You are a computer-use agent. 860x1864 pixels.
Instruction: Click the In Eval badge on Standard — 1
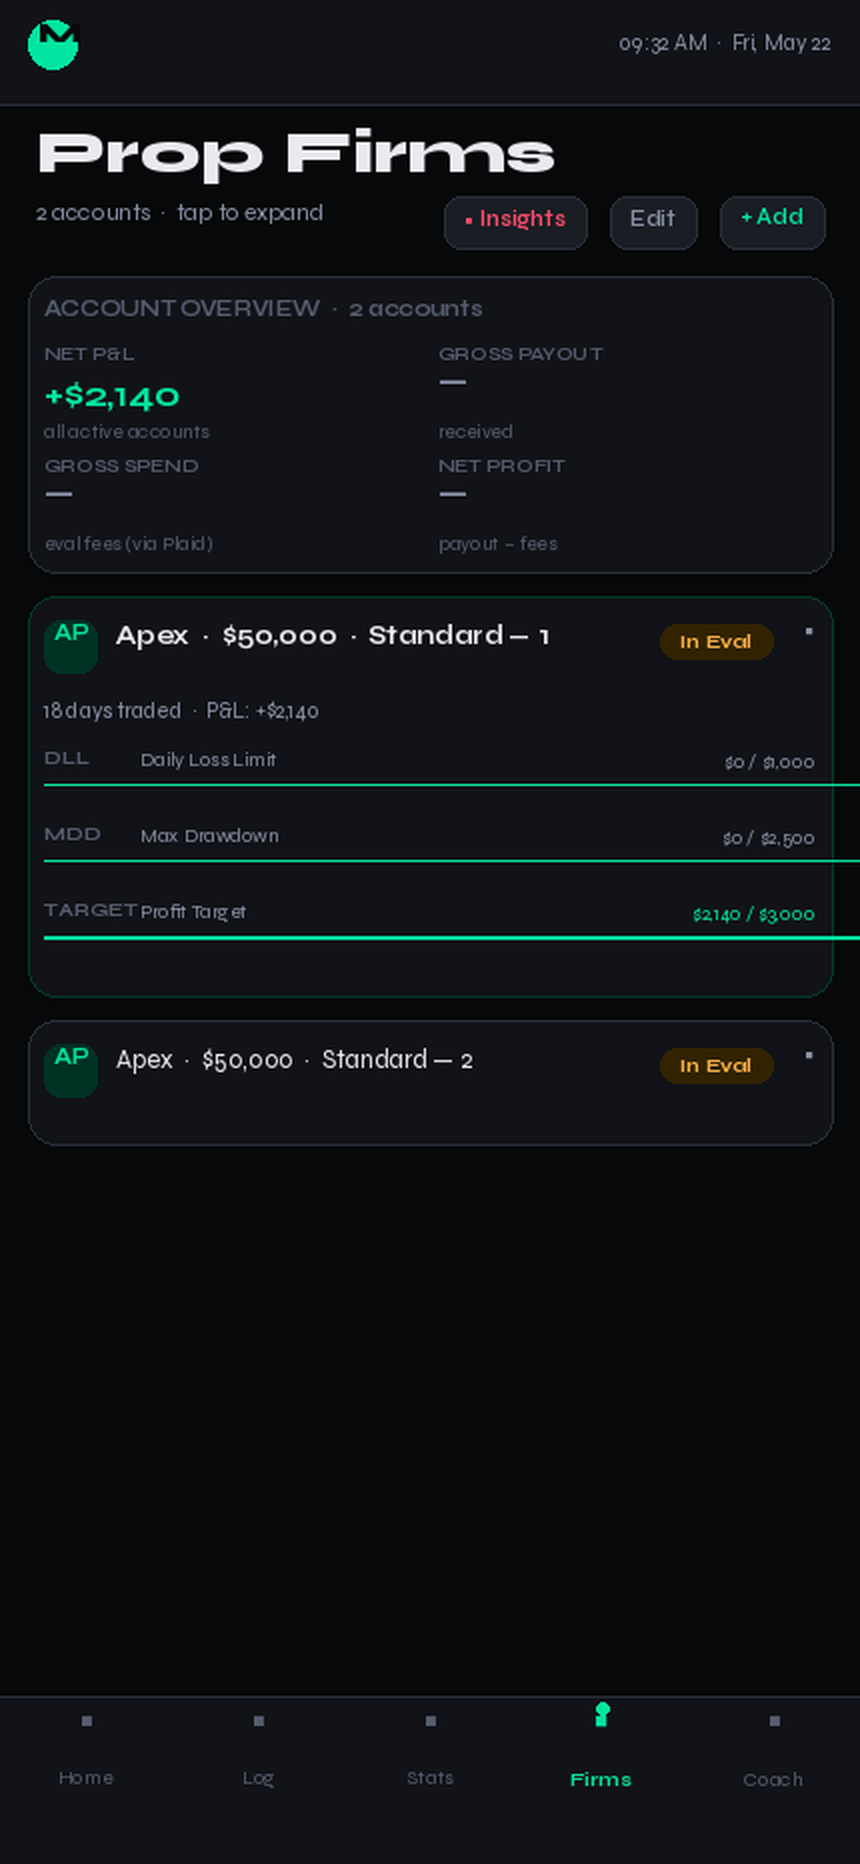point(716,642)
